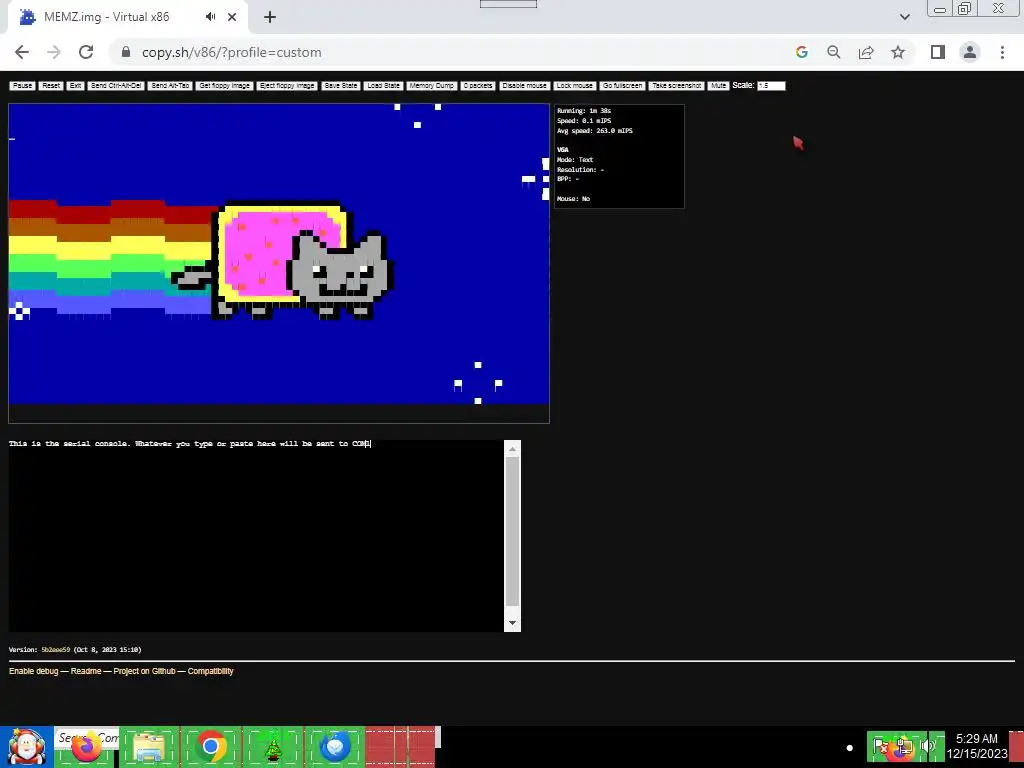The image size is (1024, 768).
Task: Click the Running time status text
Action: click(584, 111)
